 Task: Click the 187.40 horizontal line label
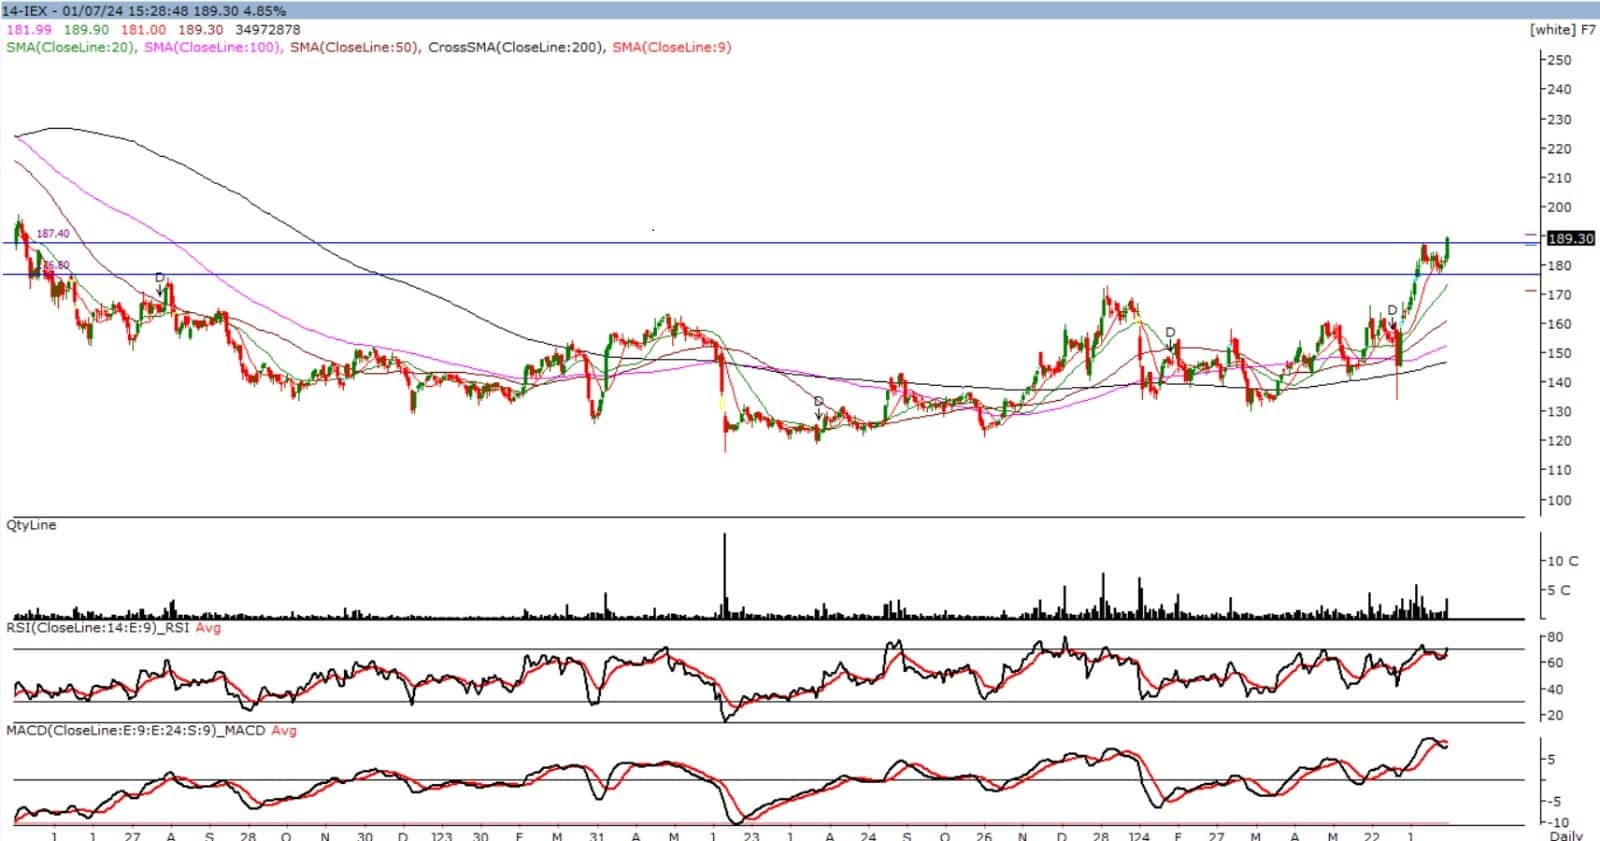pos(53,233)
